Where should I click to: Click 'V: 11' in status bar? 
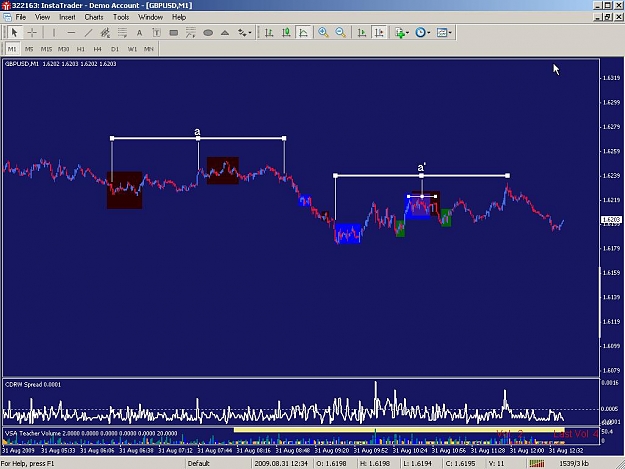coord(497,463)
